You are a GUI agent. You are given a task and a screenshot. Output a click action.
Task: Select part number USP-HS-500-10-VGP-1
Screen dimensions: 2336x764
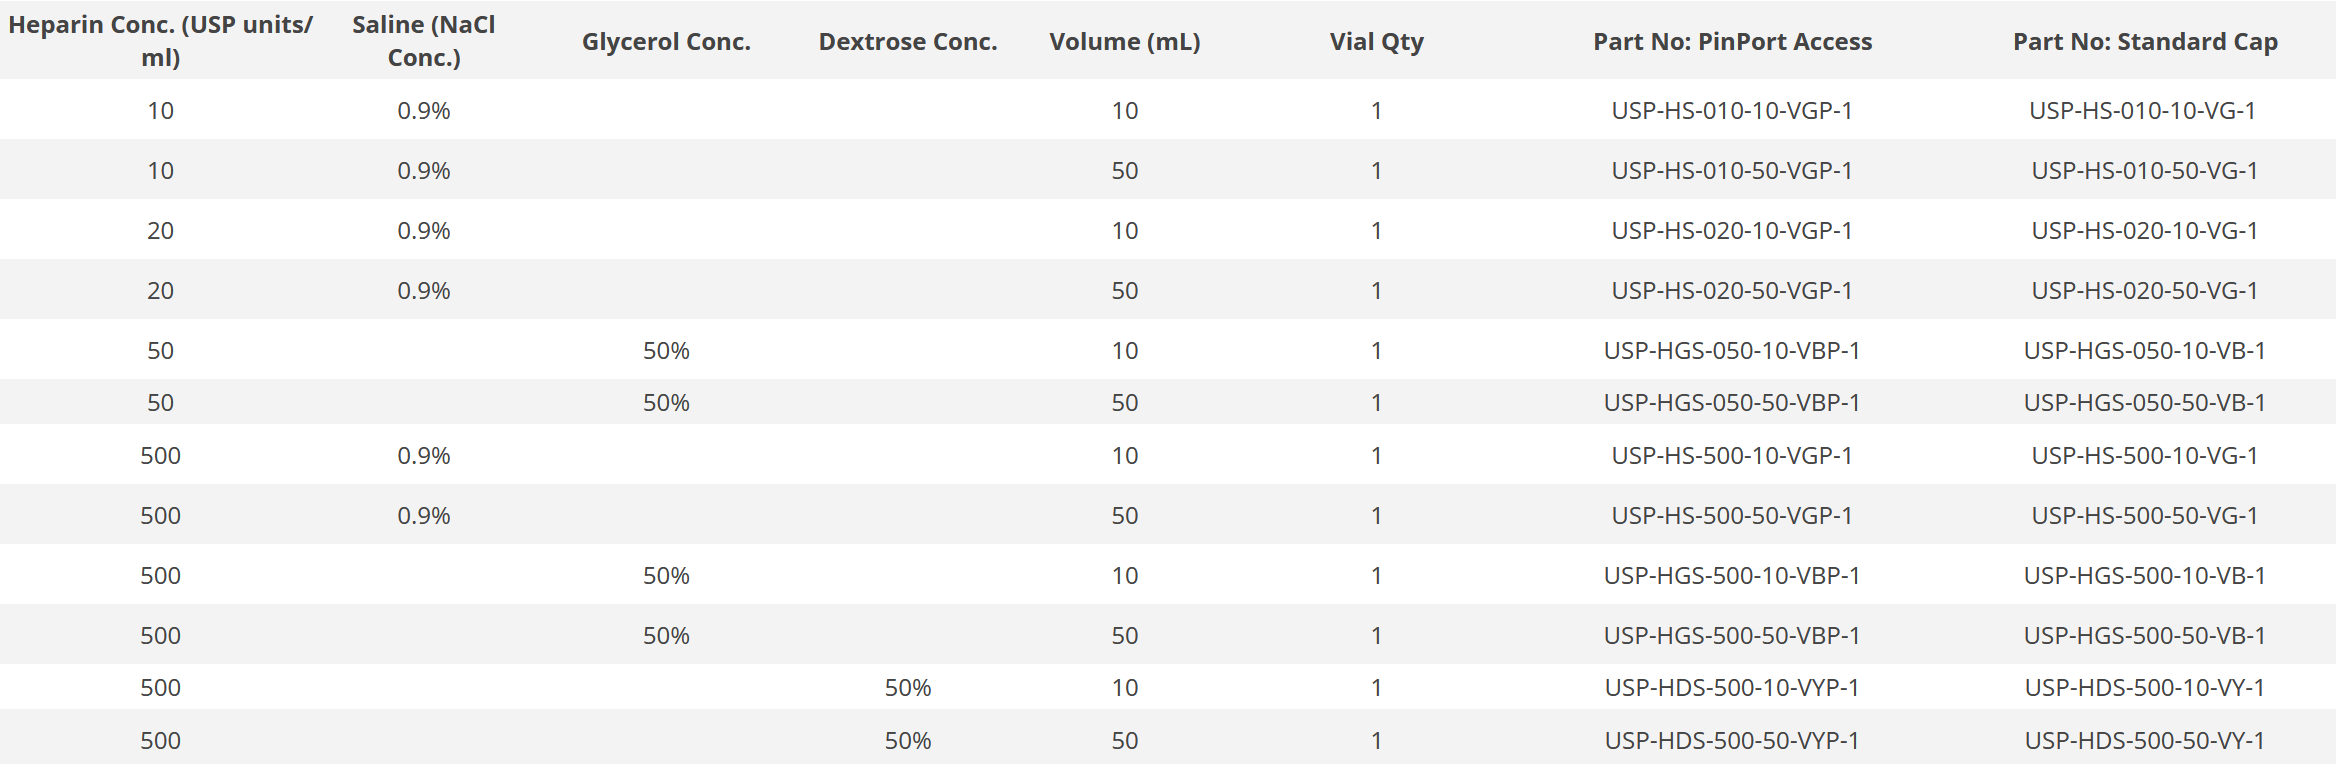1732,456
